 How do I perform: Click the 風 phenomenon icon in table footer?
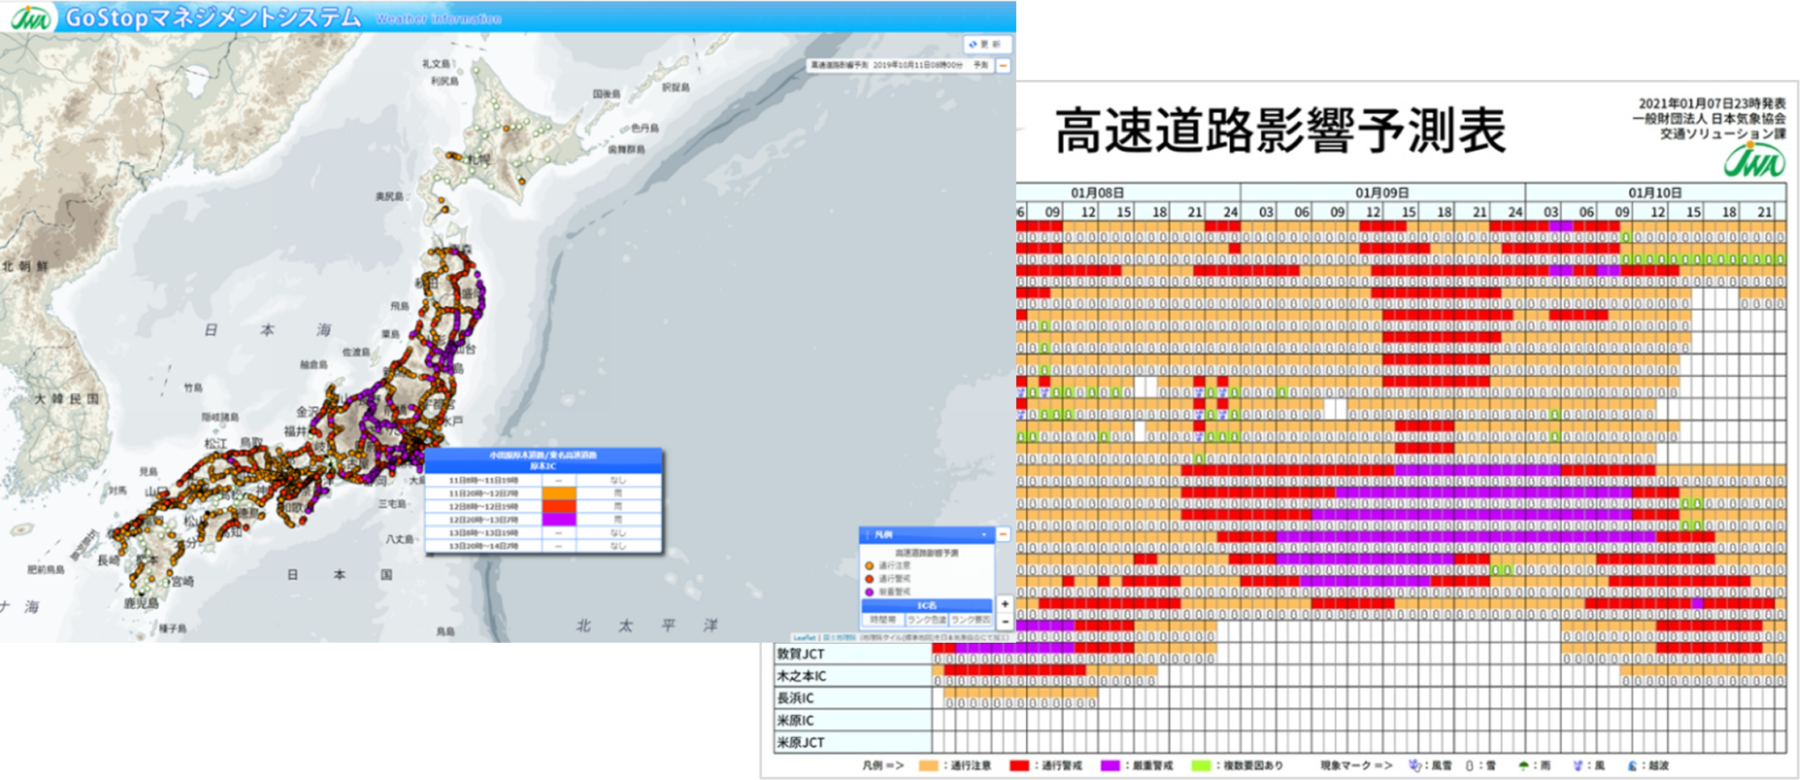[x=1577, y=766]
